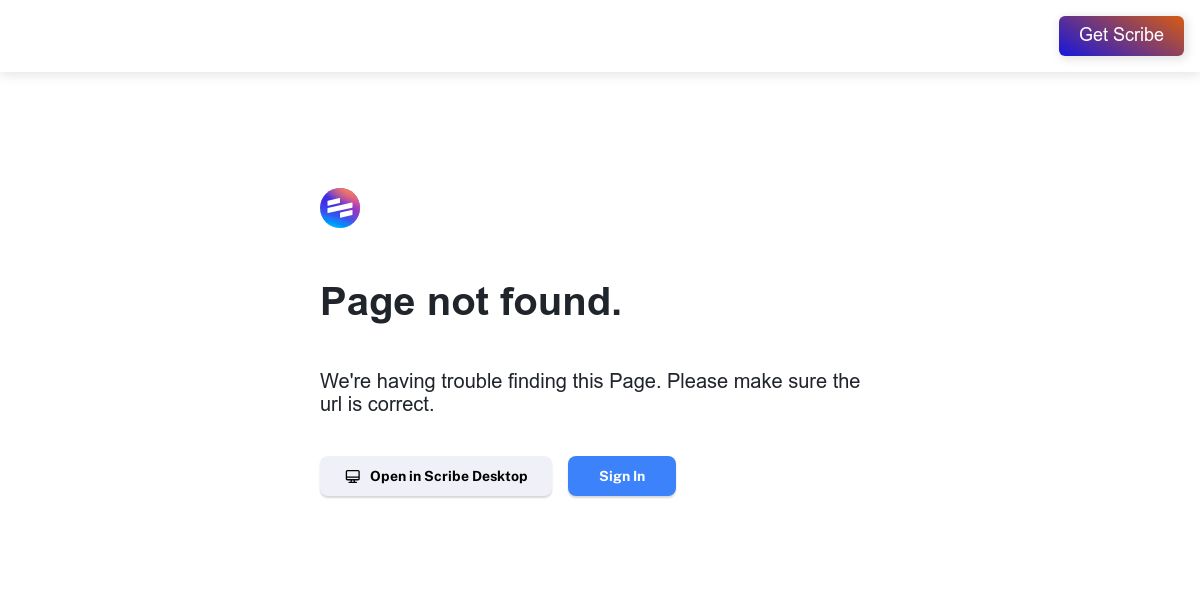Click the word 'Page' in the heading

367,302
